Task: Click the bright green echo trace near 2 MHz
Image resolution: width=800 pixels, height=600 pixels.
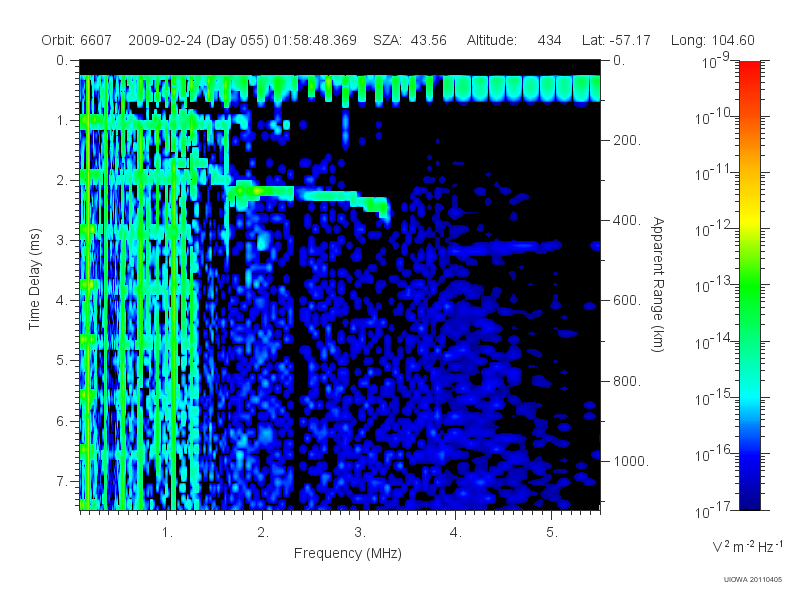Action: (x=260, y=192)
